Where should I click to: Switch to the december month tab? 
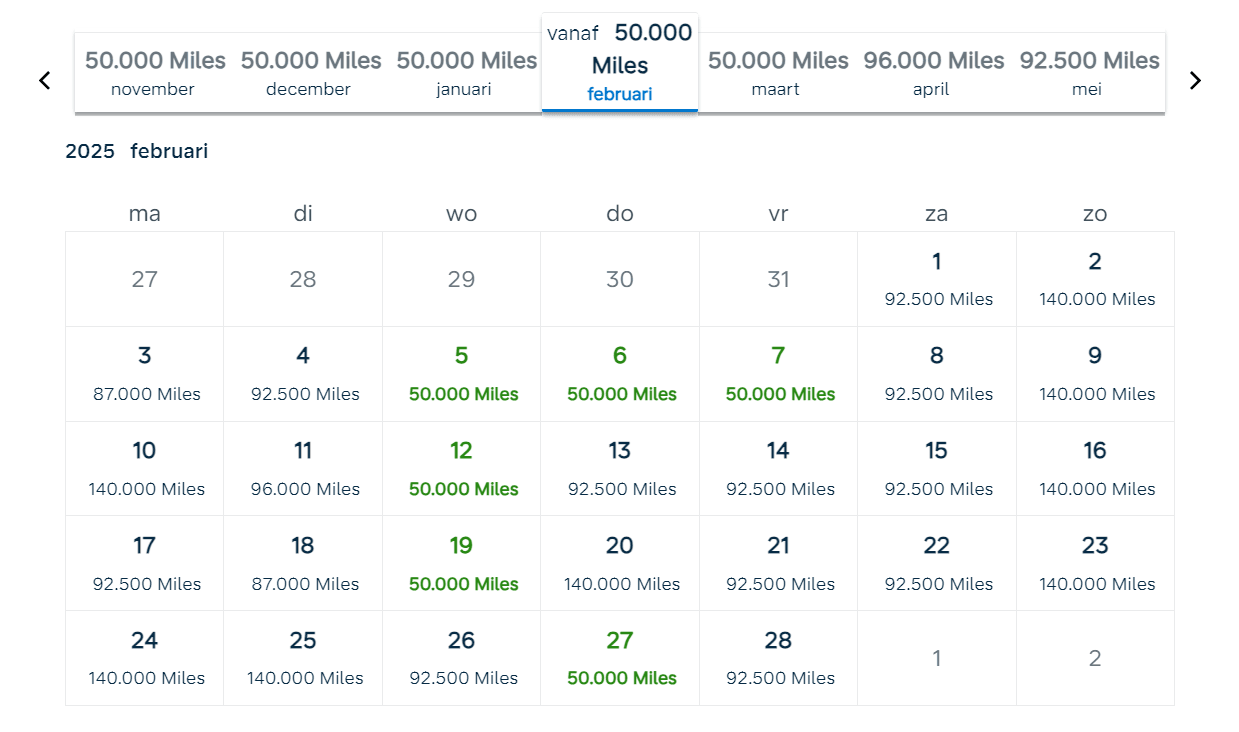coord(309,73)
